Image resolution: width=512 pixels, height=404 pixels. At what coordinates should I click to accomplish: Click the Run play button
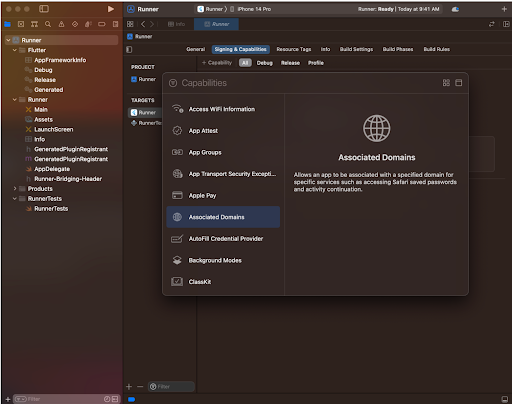pos(111,9)
